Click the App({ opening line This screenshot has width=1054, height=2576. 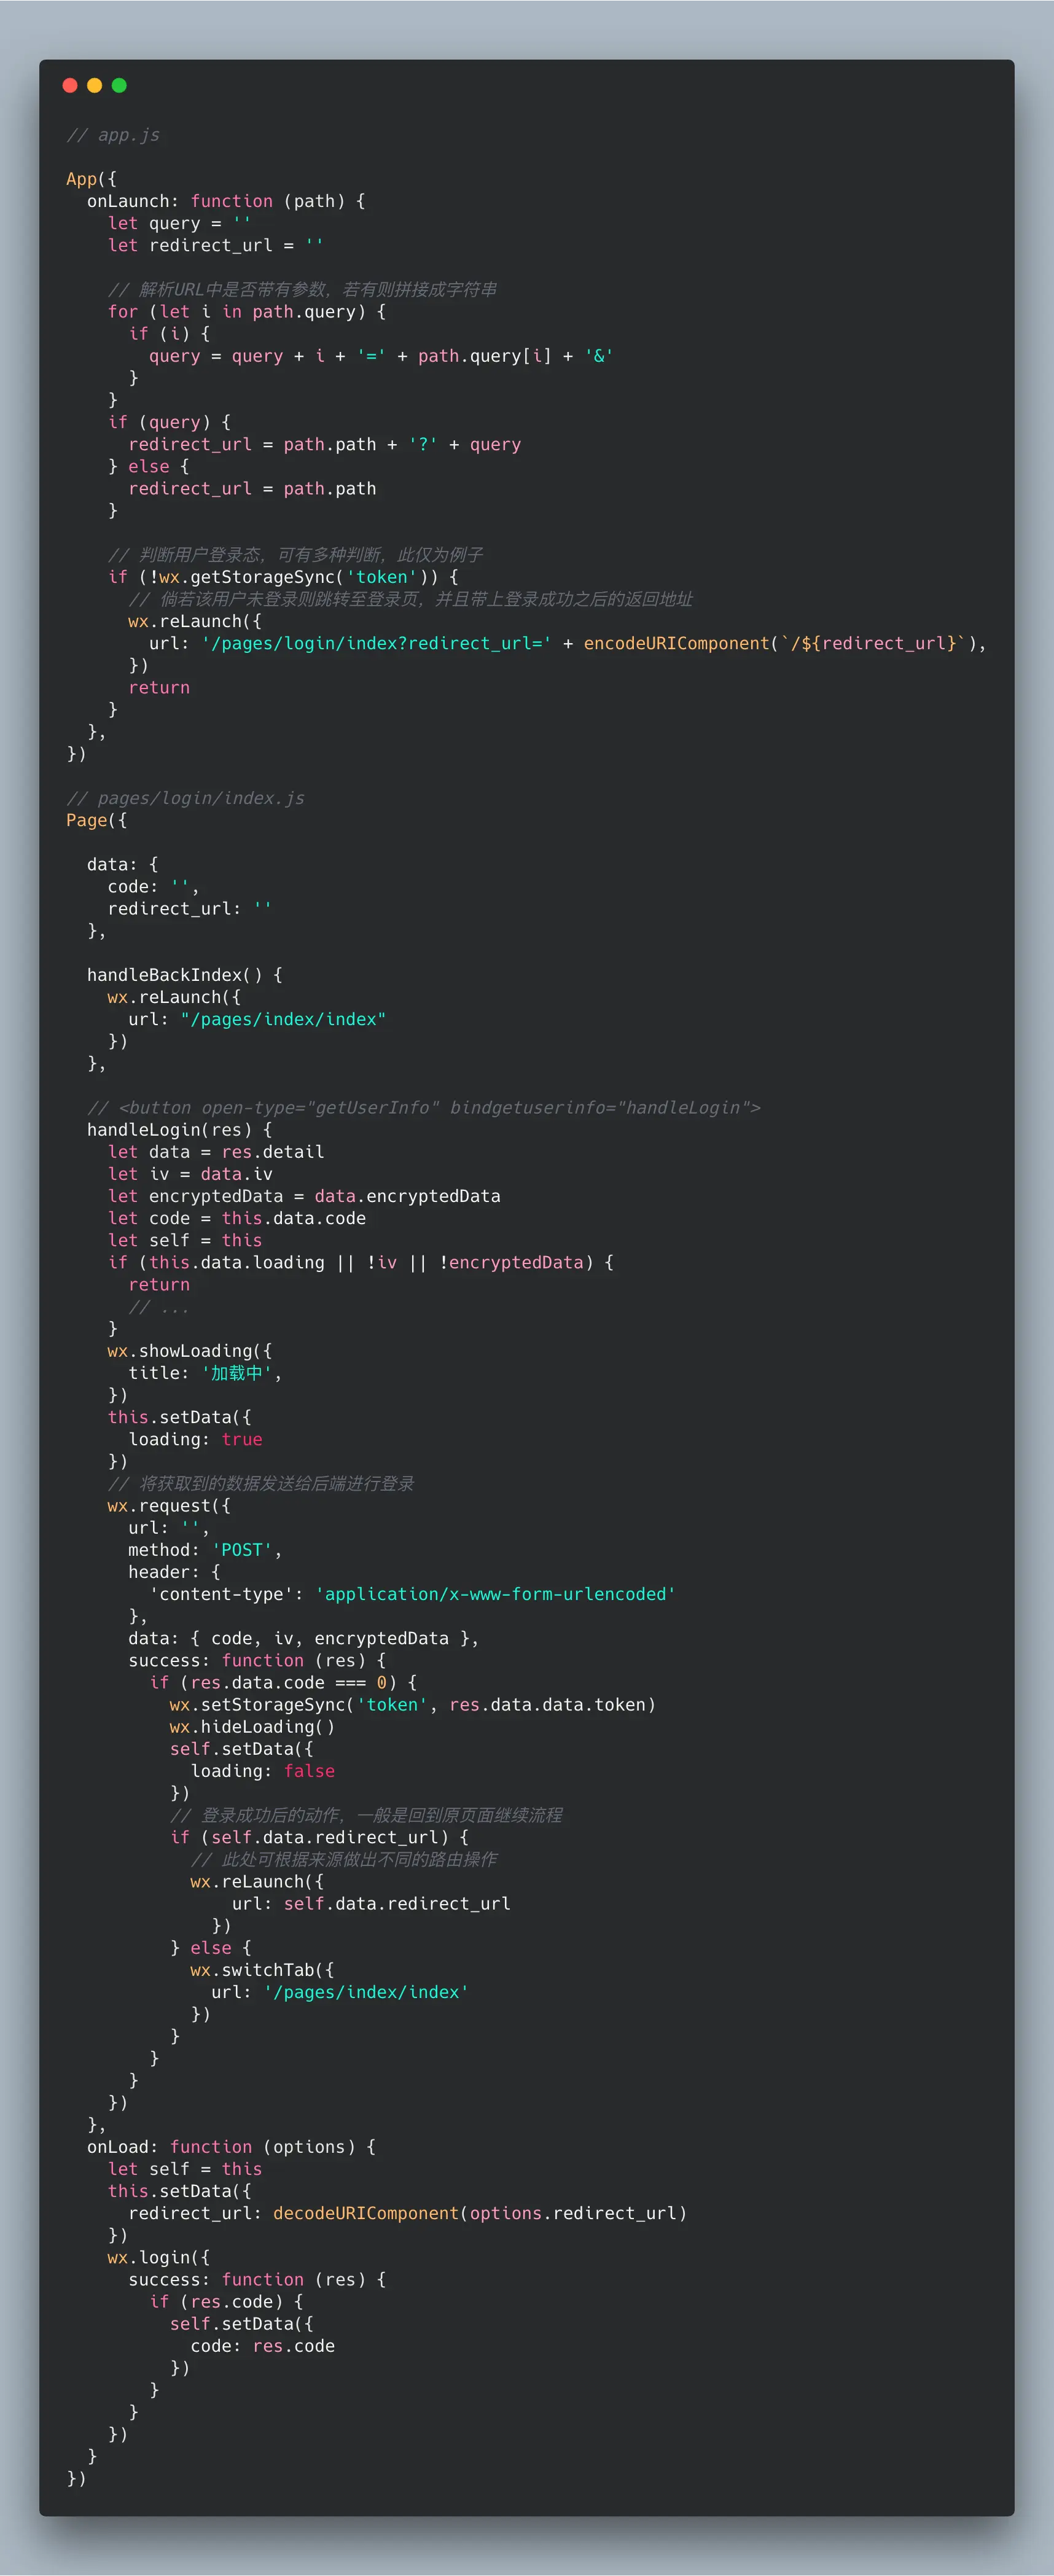pos(91,179)
